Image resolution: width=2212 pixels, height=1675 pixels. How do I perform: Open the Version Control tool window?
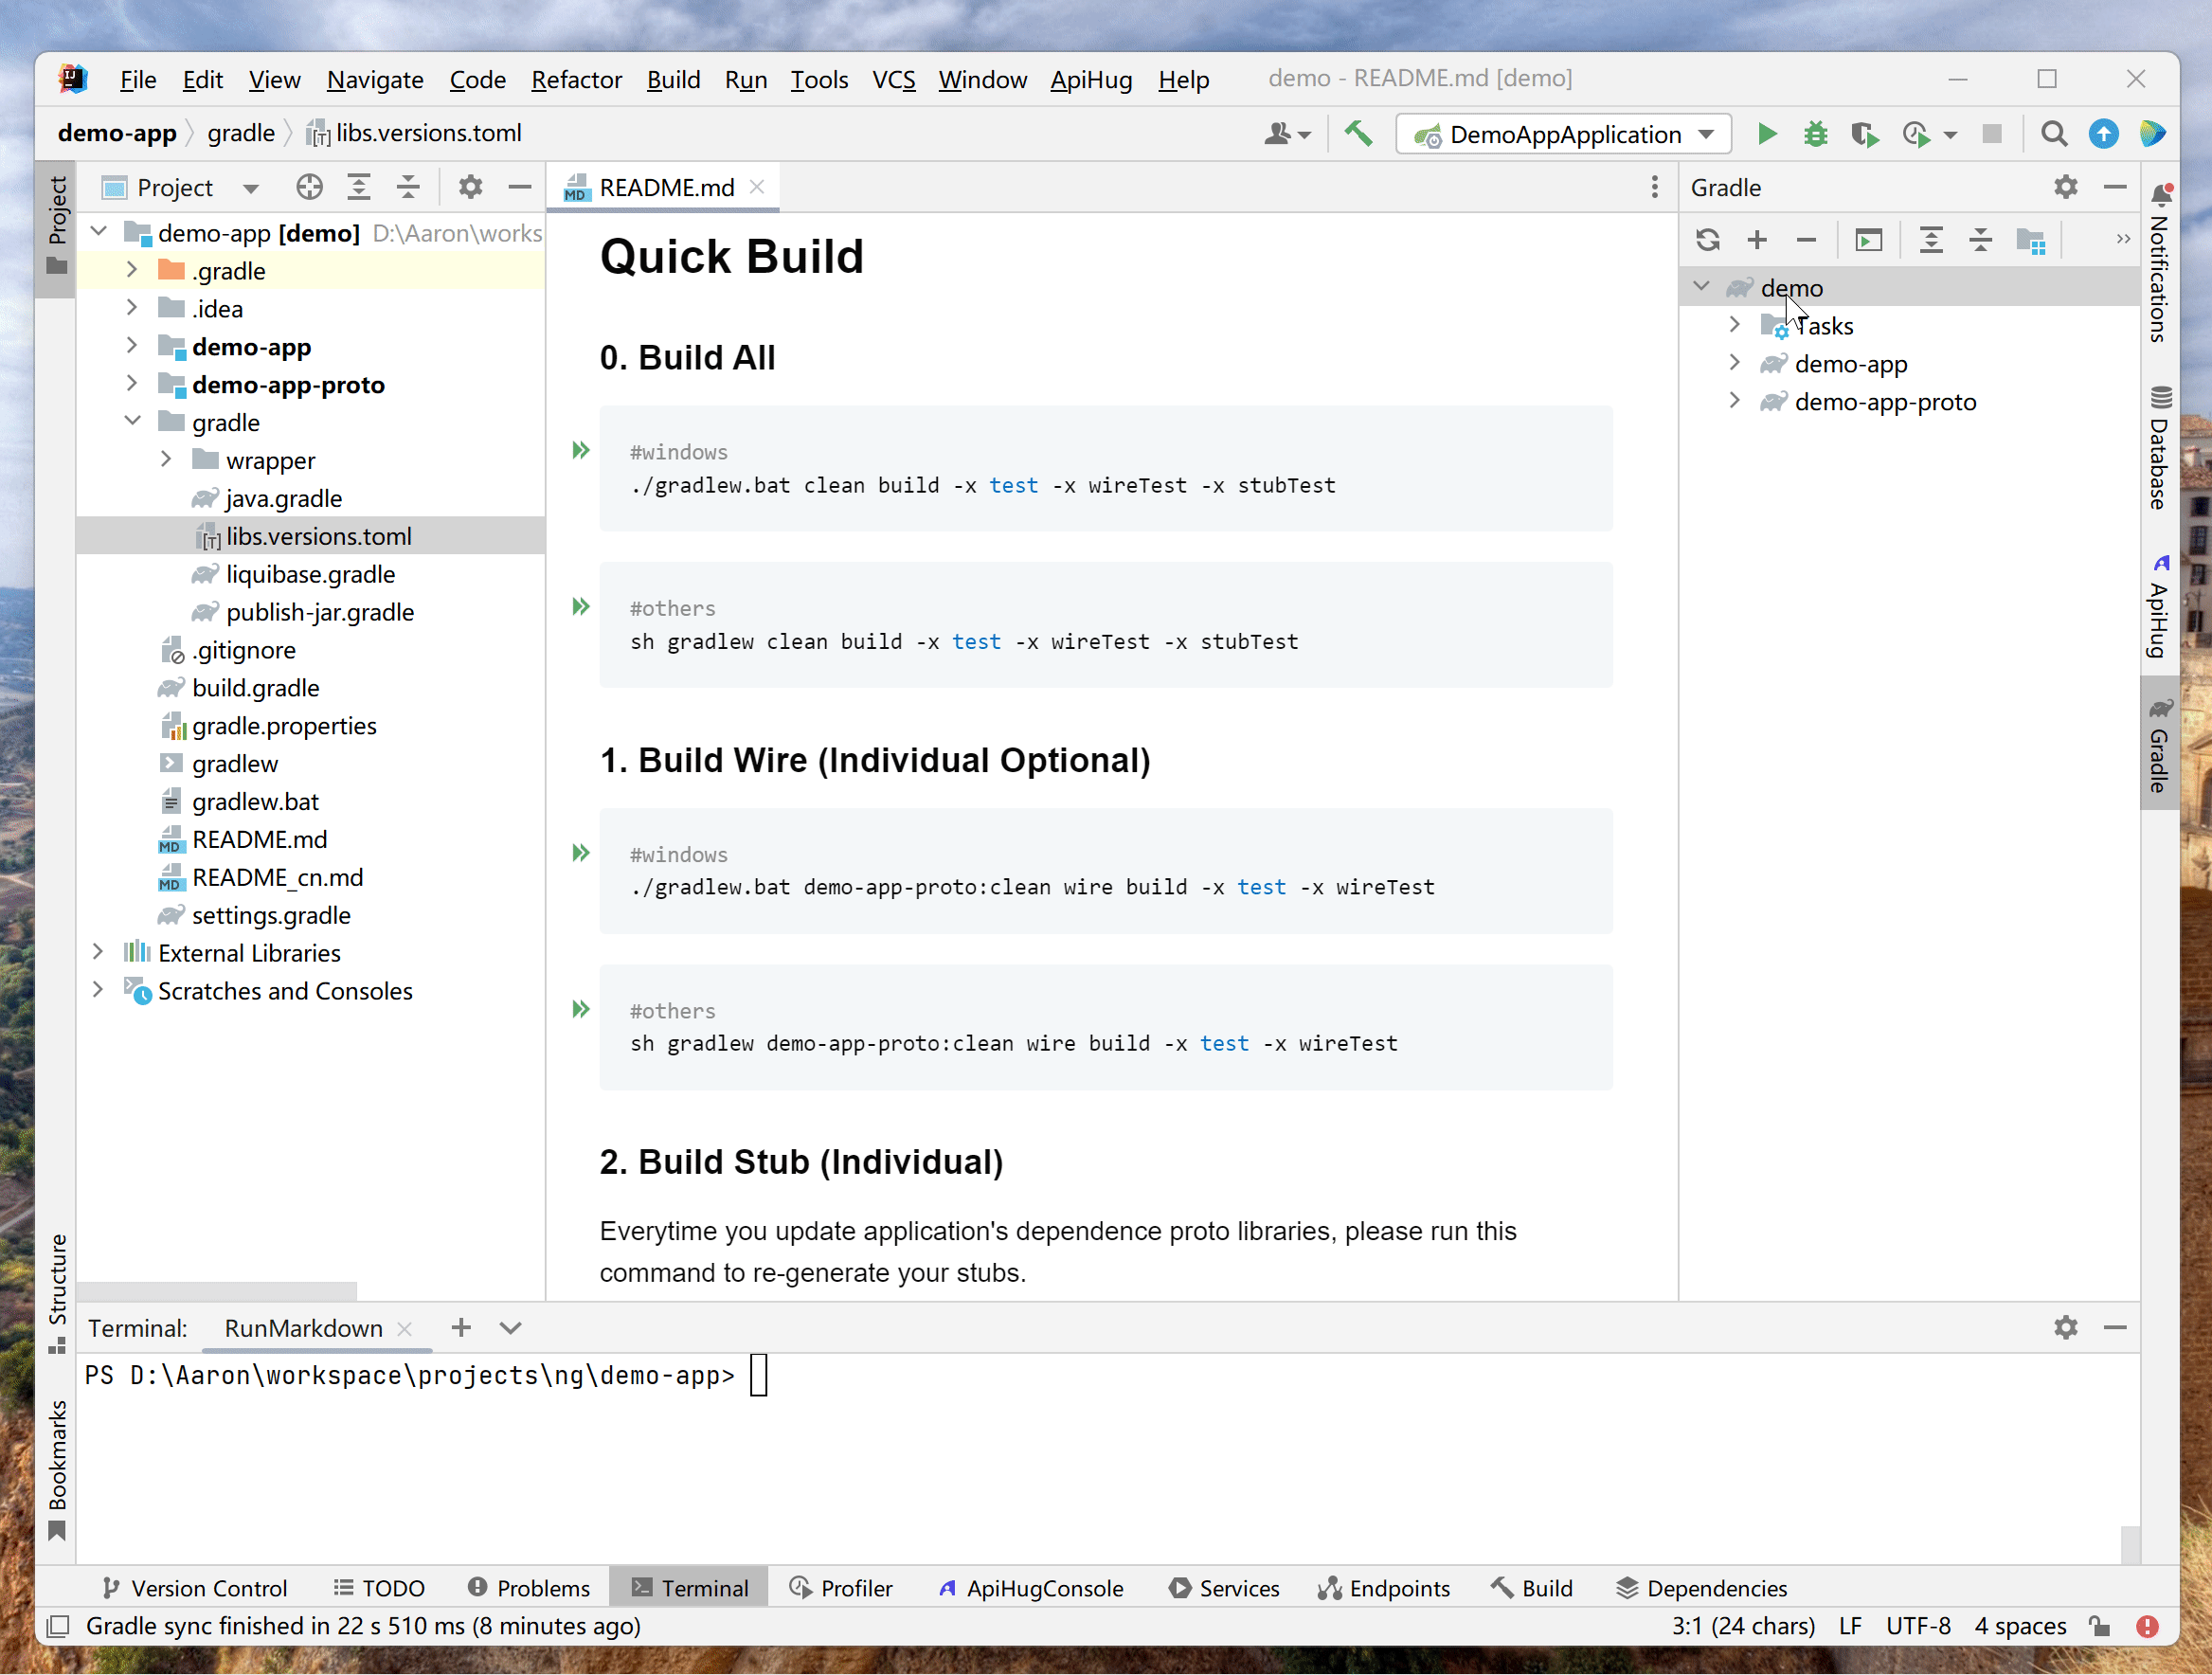coord(195,1588)
